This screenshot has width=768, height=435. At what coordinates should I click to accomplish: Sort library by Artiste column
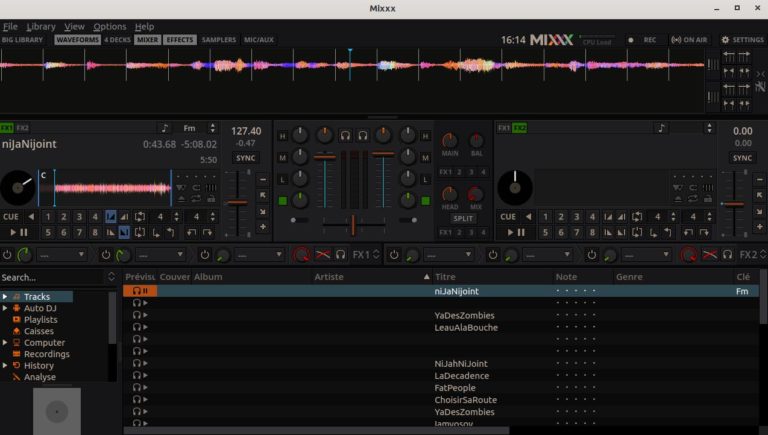pos(371,277)
